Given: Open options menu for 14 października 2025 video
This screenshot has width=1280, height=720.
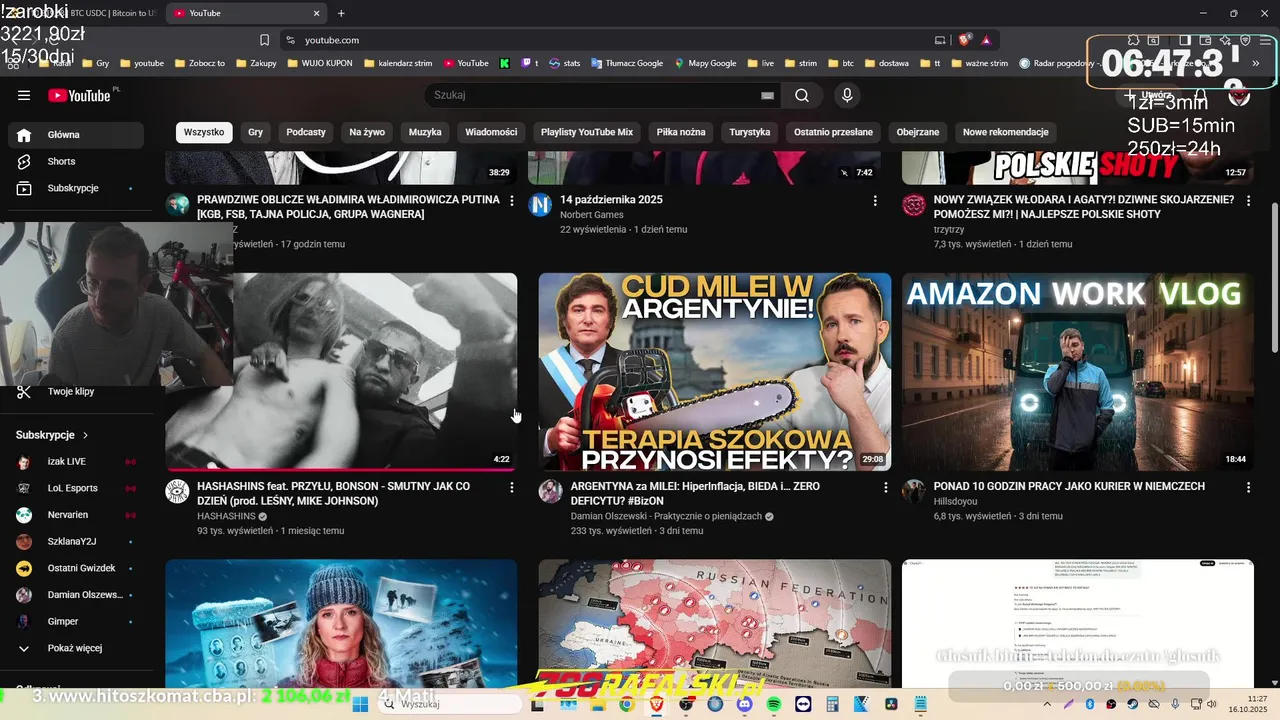Looking at the screenshot, I should pos(875,201).
